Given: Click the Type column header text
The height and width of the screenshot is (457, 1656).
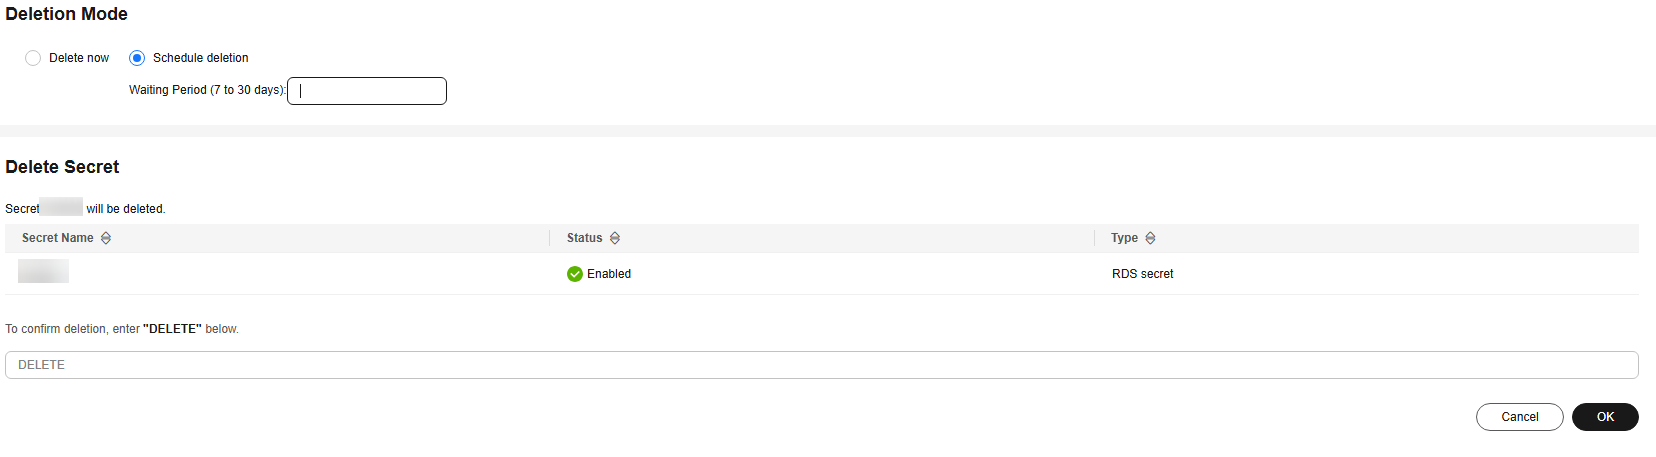Looking at the screenshot, I should tap(1124, 238).
